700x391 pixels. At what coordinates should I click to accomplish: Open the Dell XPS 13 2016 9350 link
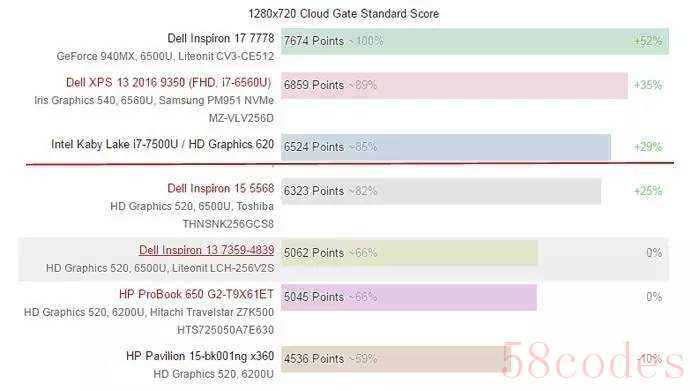tap(169, 83)
